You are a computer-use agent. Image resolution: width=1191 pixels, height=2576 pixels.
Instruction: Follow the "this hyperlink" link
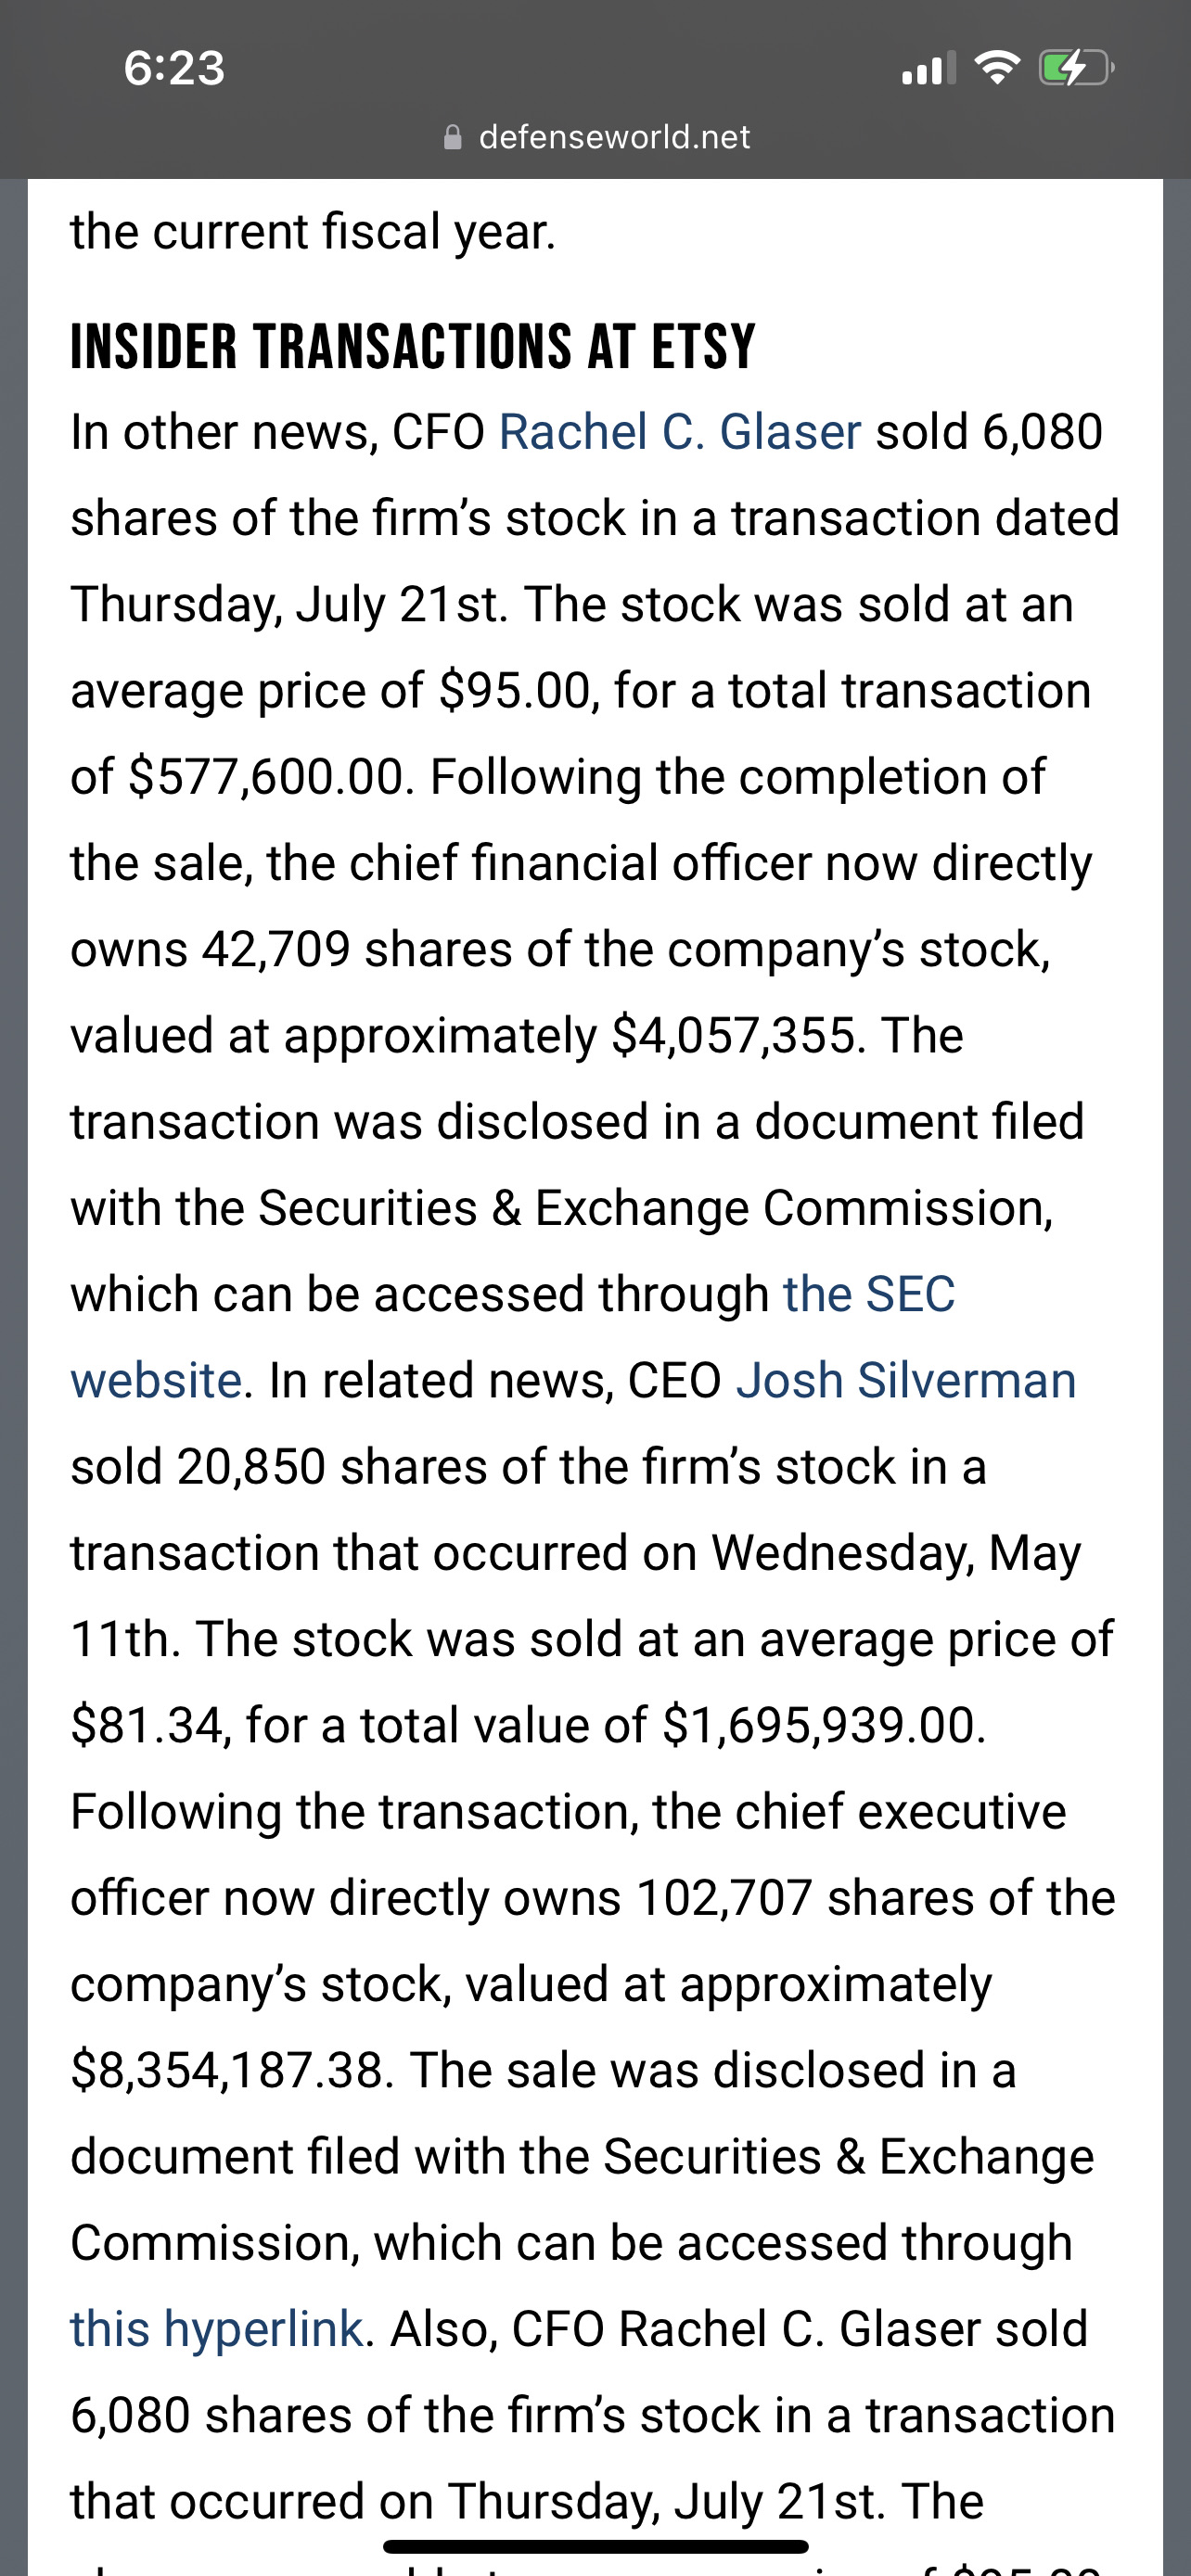tap(217, 2329)
